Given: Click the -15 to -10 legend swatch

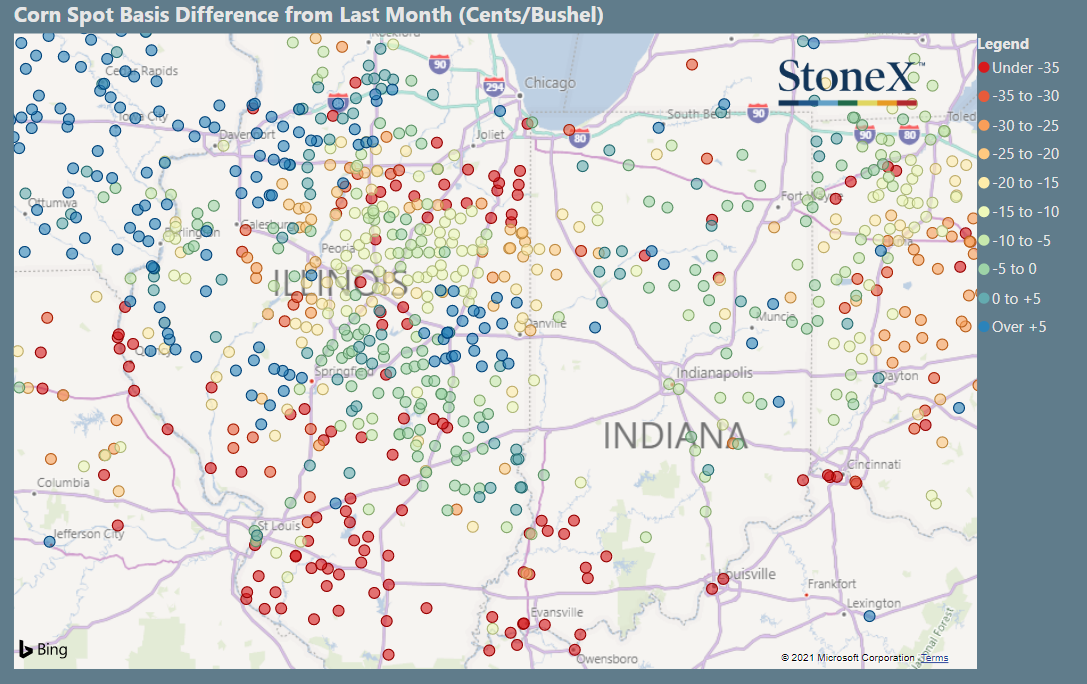Looking at the screenshot, I should click(984, 212).
